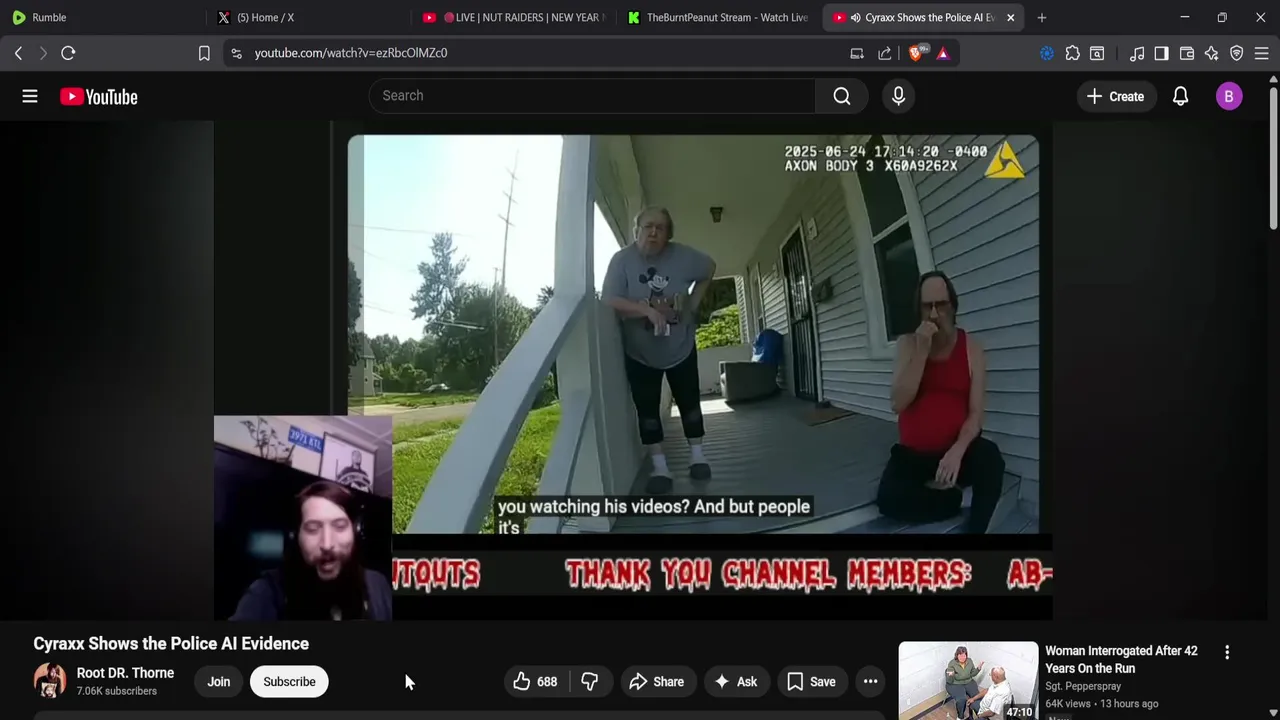Viewport: 1280px width, 720px height.
Task: Open Sgt. Pepperspray channel link
Action: click(1083, 686)
